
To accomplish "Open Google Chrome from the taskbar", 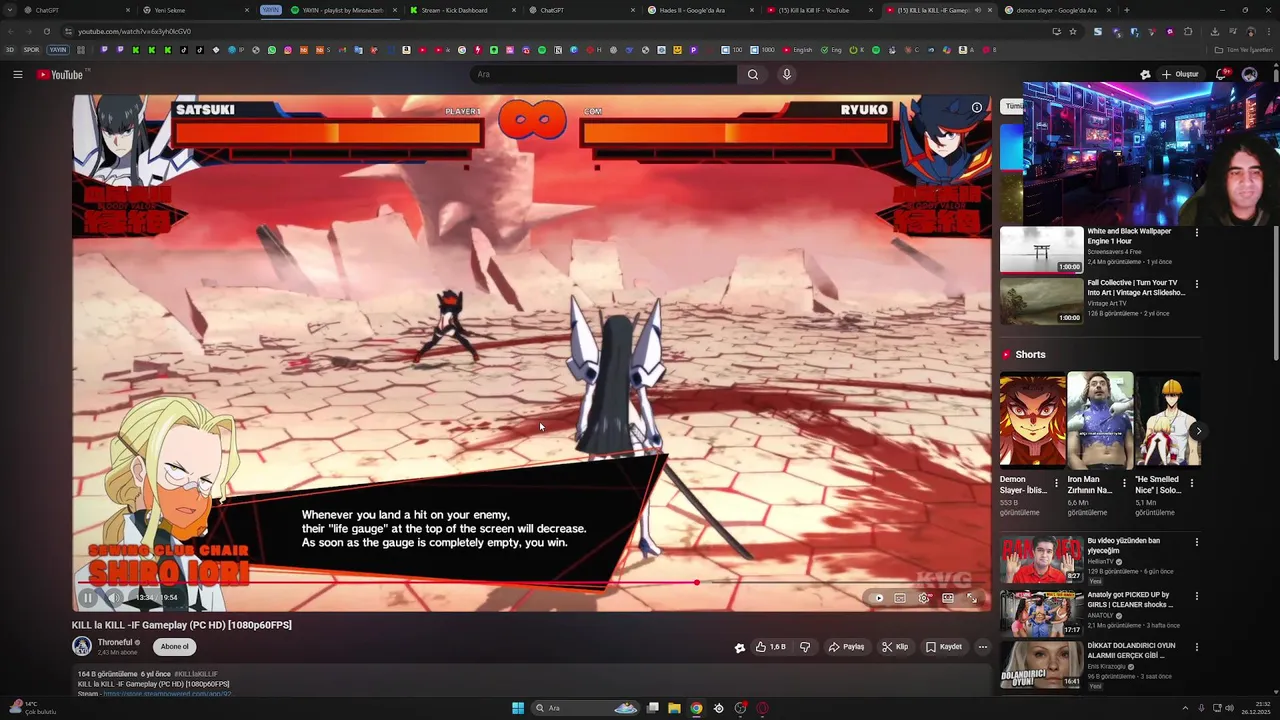I will pos(696,708).
